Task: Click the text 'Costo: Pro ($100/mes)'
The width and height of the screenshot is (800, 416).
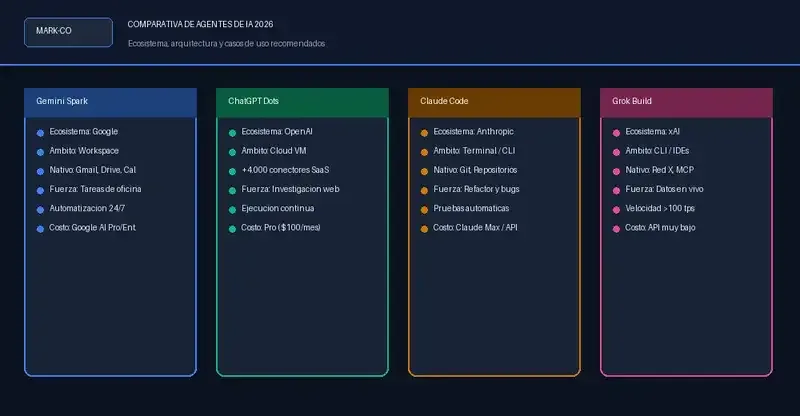Action: 281,228
